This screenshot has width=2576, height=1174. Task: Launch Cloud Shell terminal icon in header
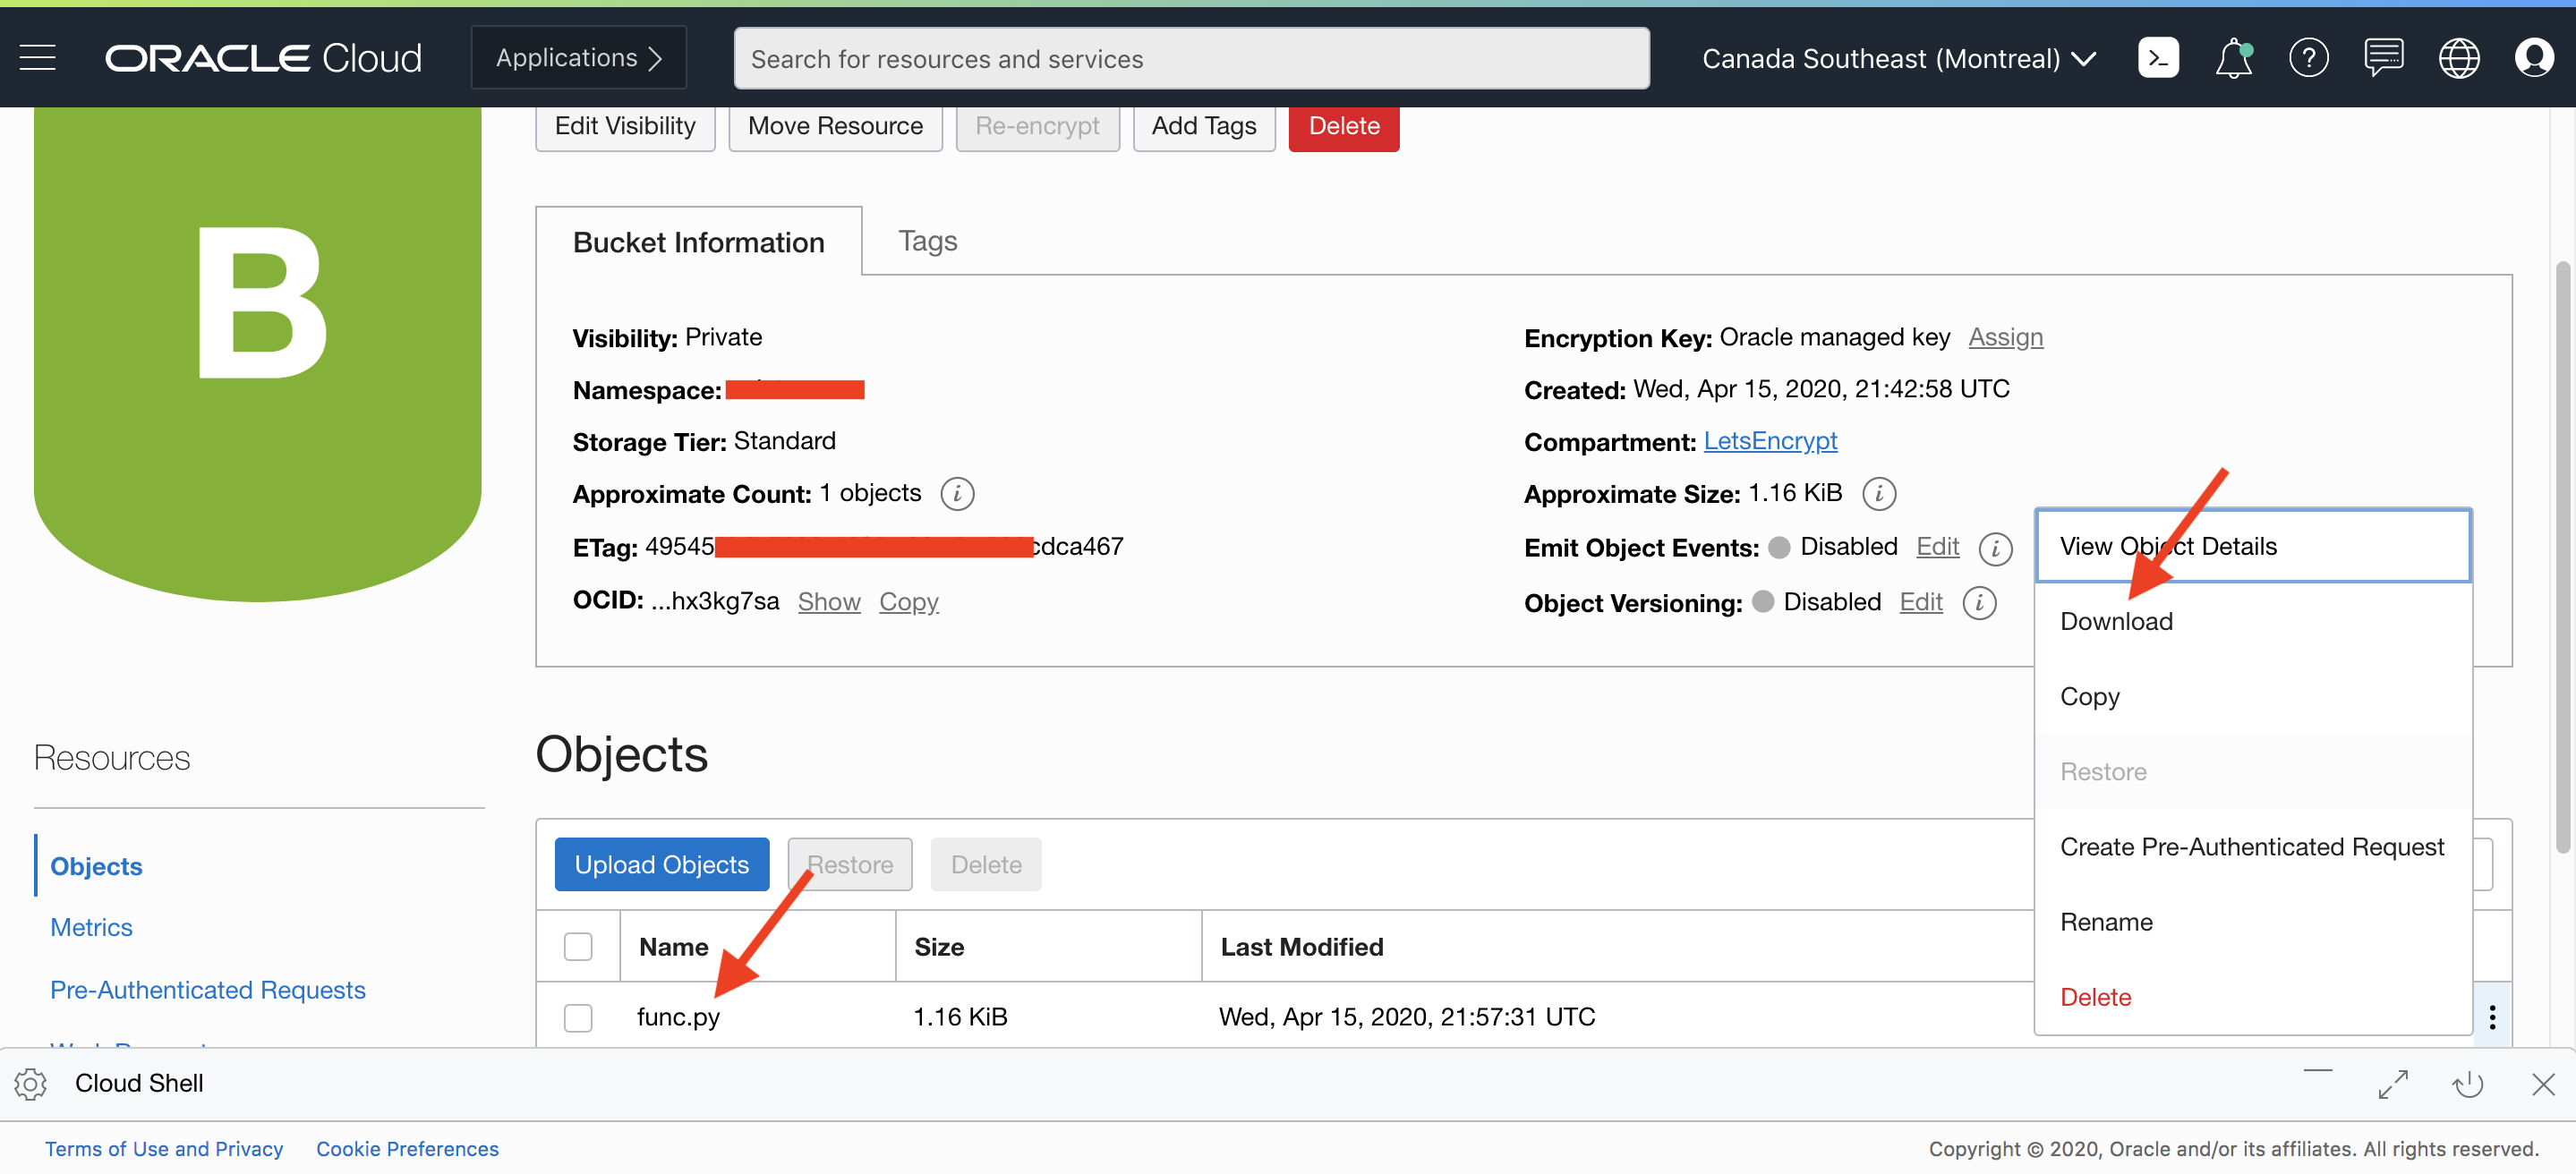pos(2157,58)
